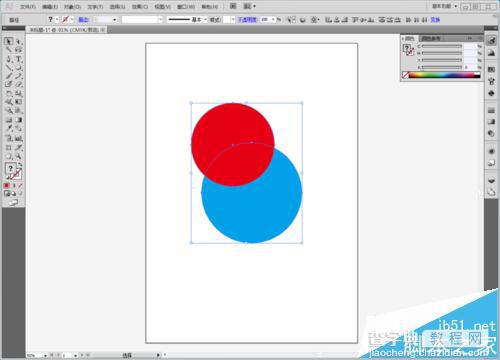Viewport: 500px width, 360px height.
Task: Select the Artboard tool in toolbox
Action: (9, 147)
